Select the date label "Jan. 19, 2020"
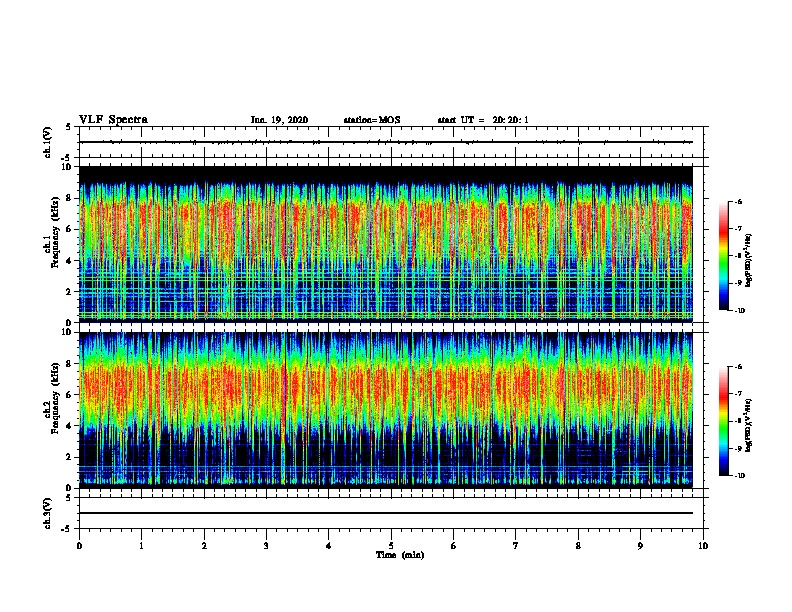792x612 pixels. pos(279,120)
